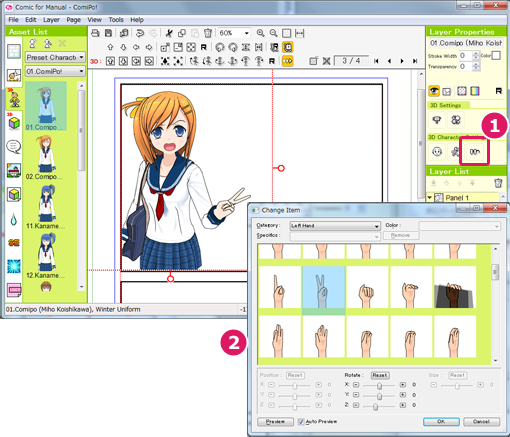Viewport: 510px width, 437px height.
Task: Click OK in Change Item dialog
Action: click(441, 422)
